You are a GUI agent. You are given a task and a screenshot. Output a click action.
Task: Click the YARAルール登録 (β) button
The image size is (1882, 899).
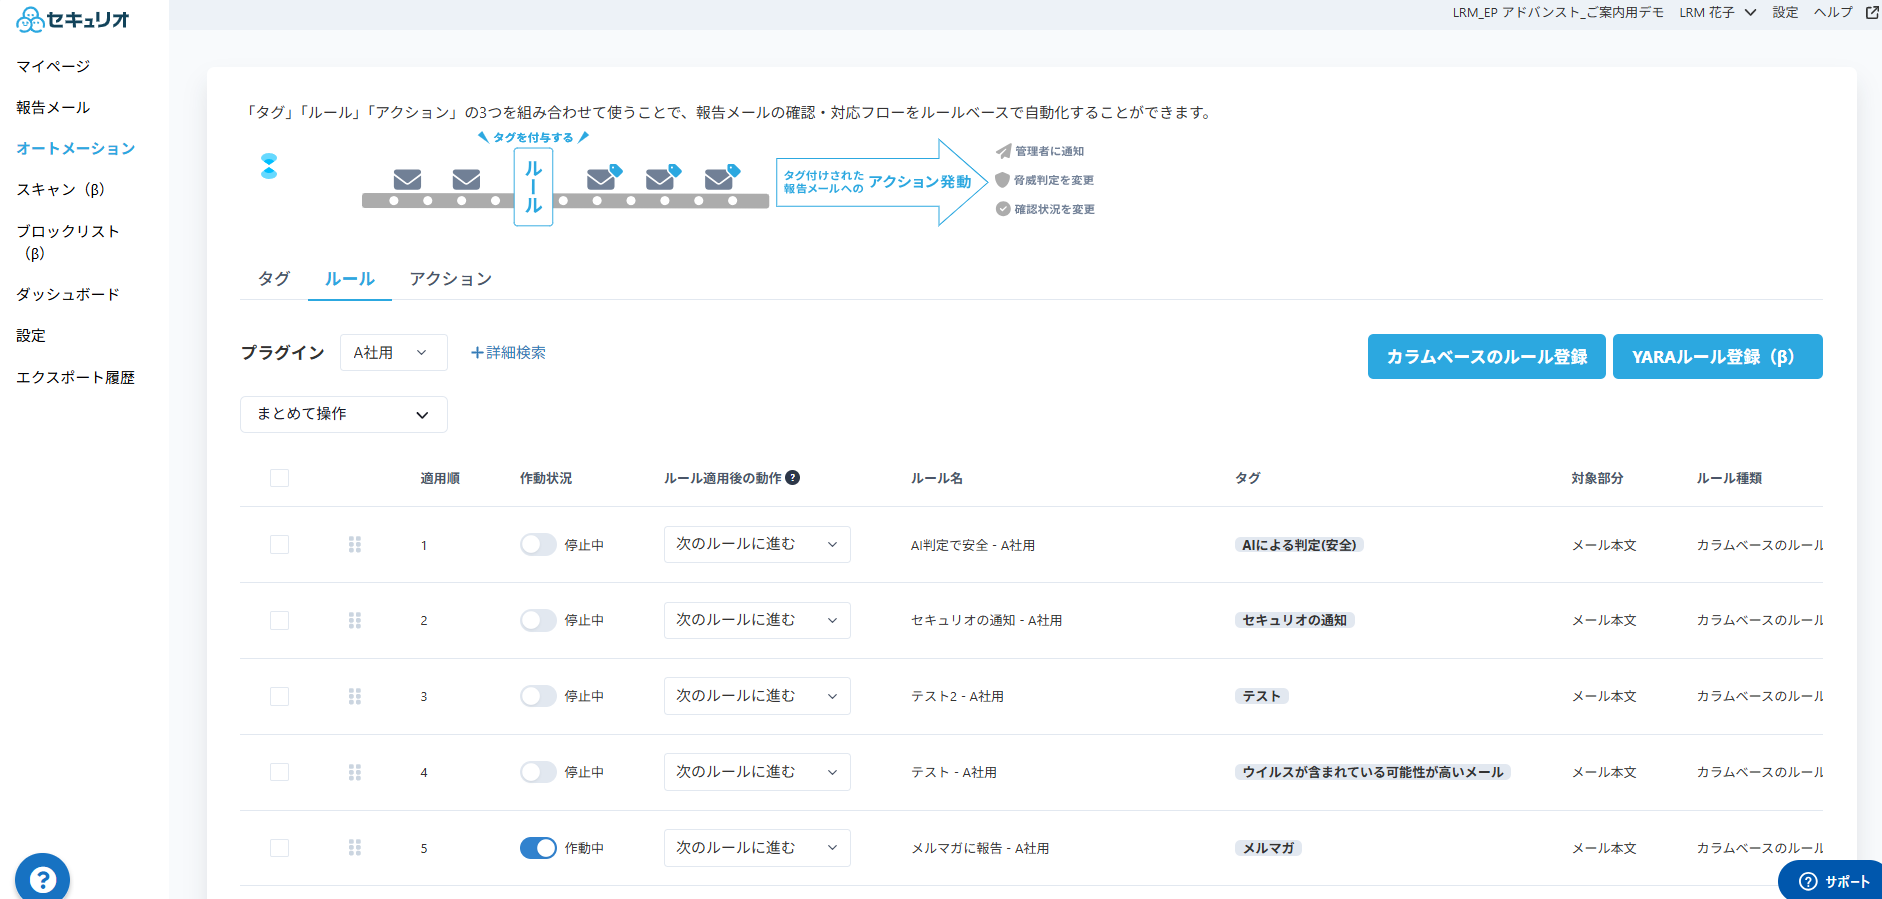coord(1717,357)
